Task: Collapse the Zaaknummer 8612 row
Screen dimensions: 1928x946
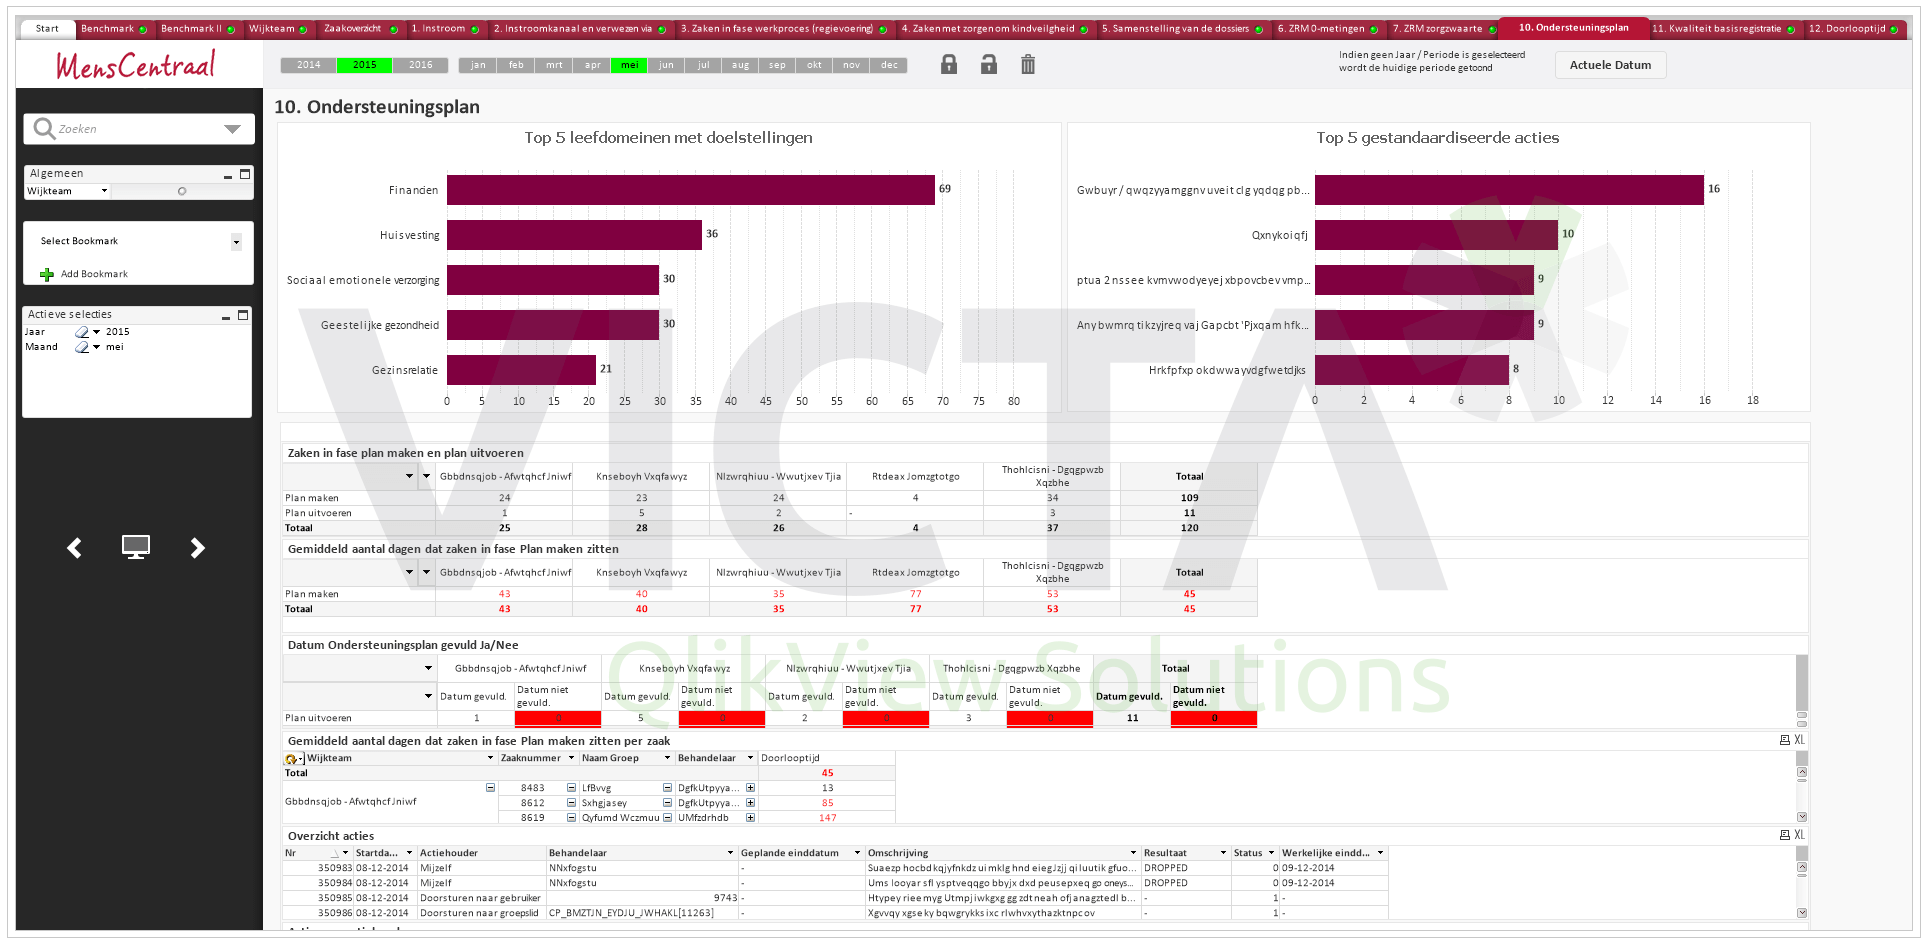Action: [571, 803]
